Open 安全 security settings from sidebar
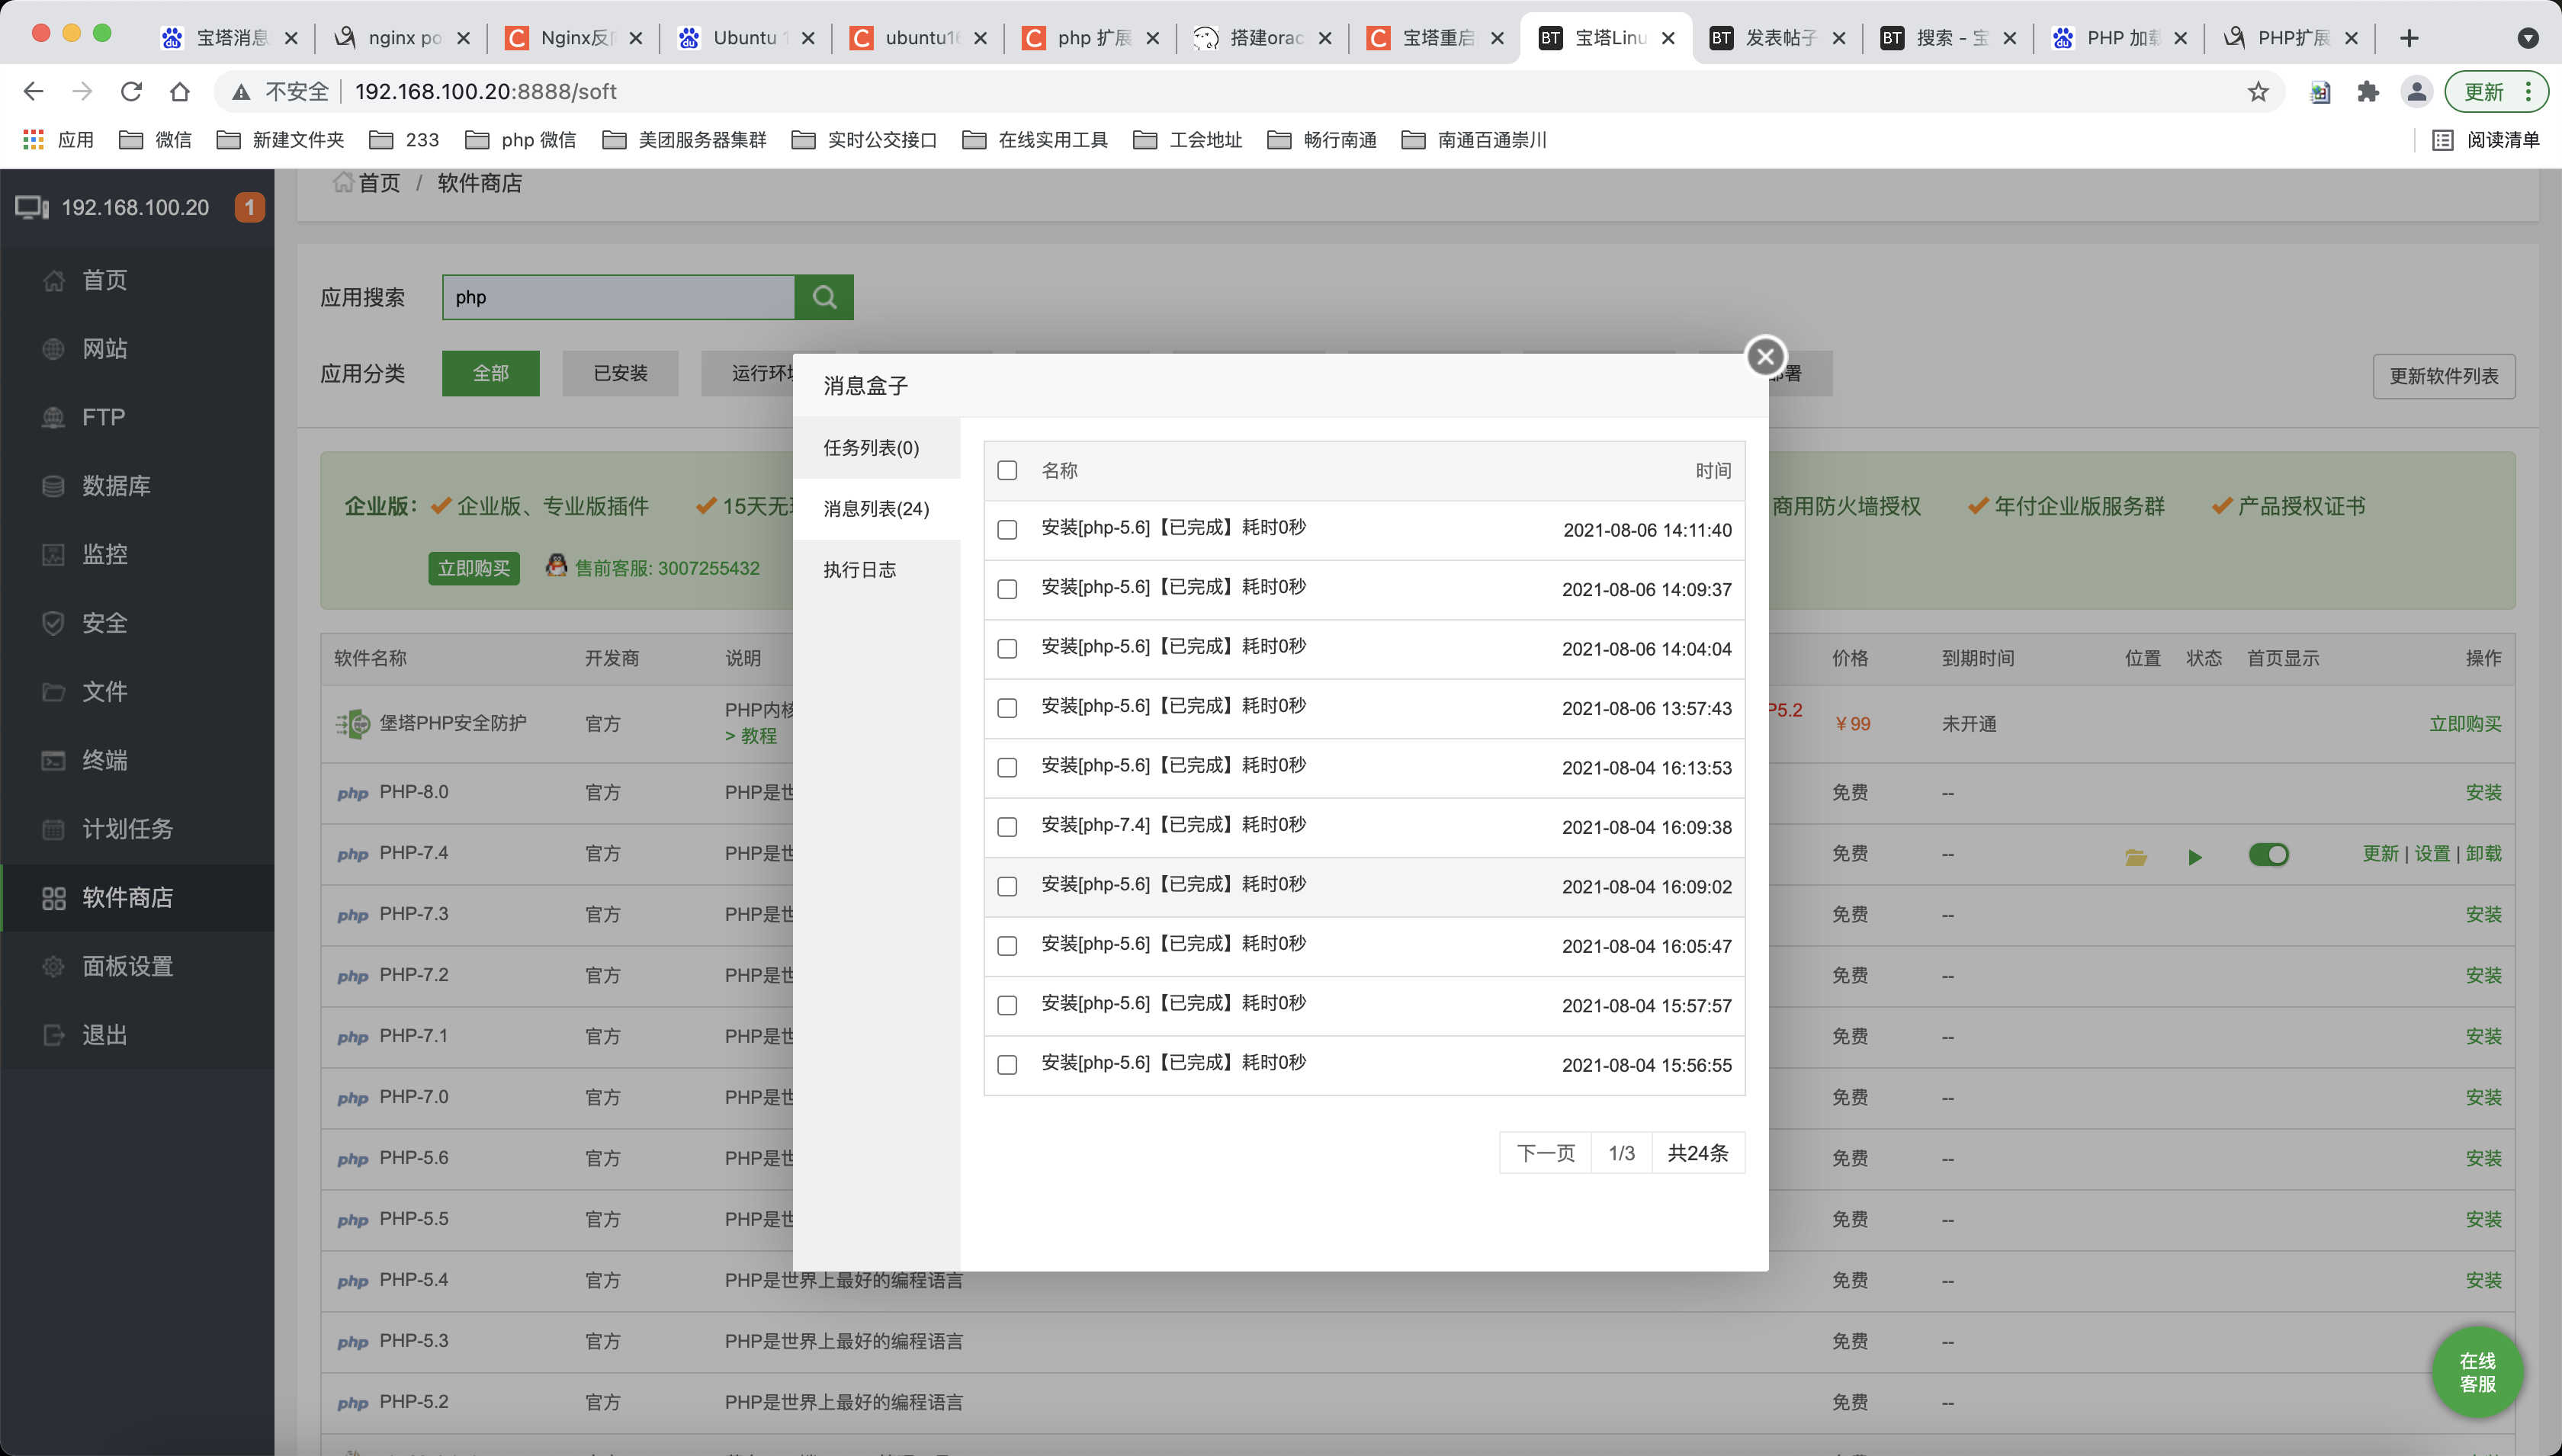 (x=103, y=622)
